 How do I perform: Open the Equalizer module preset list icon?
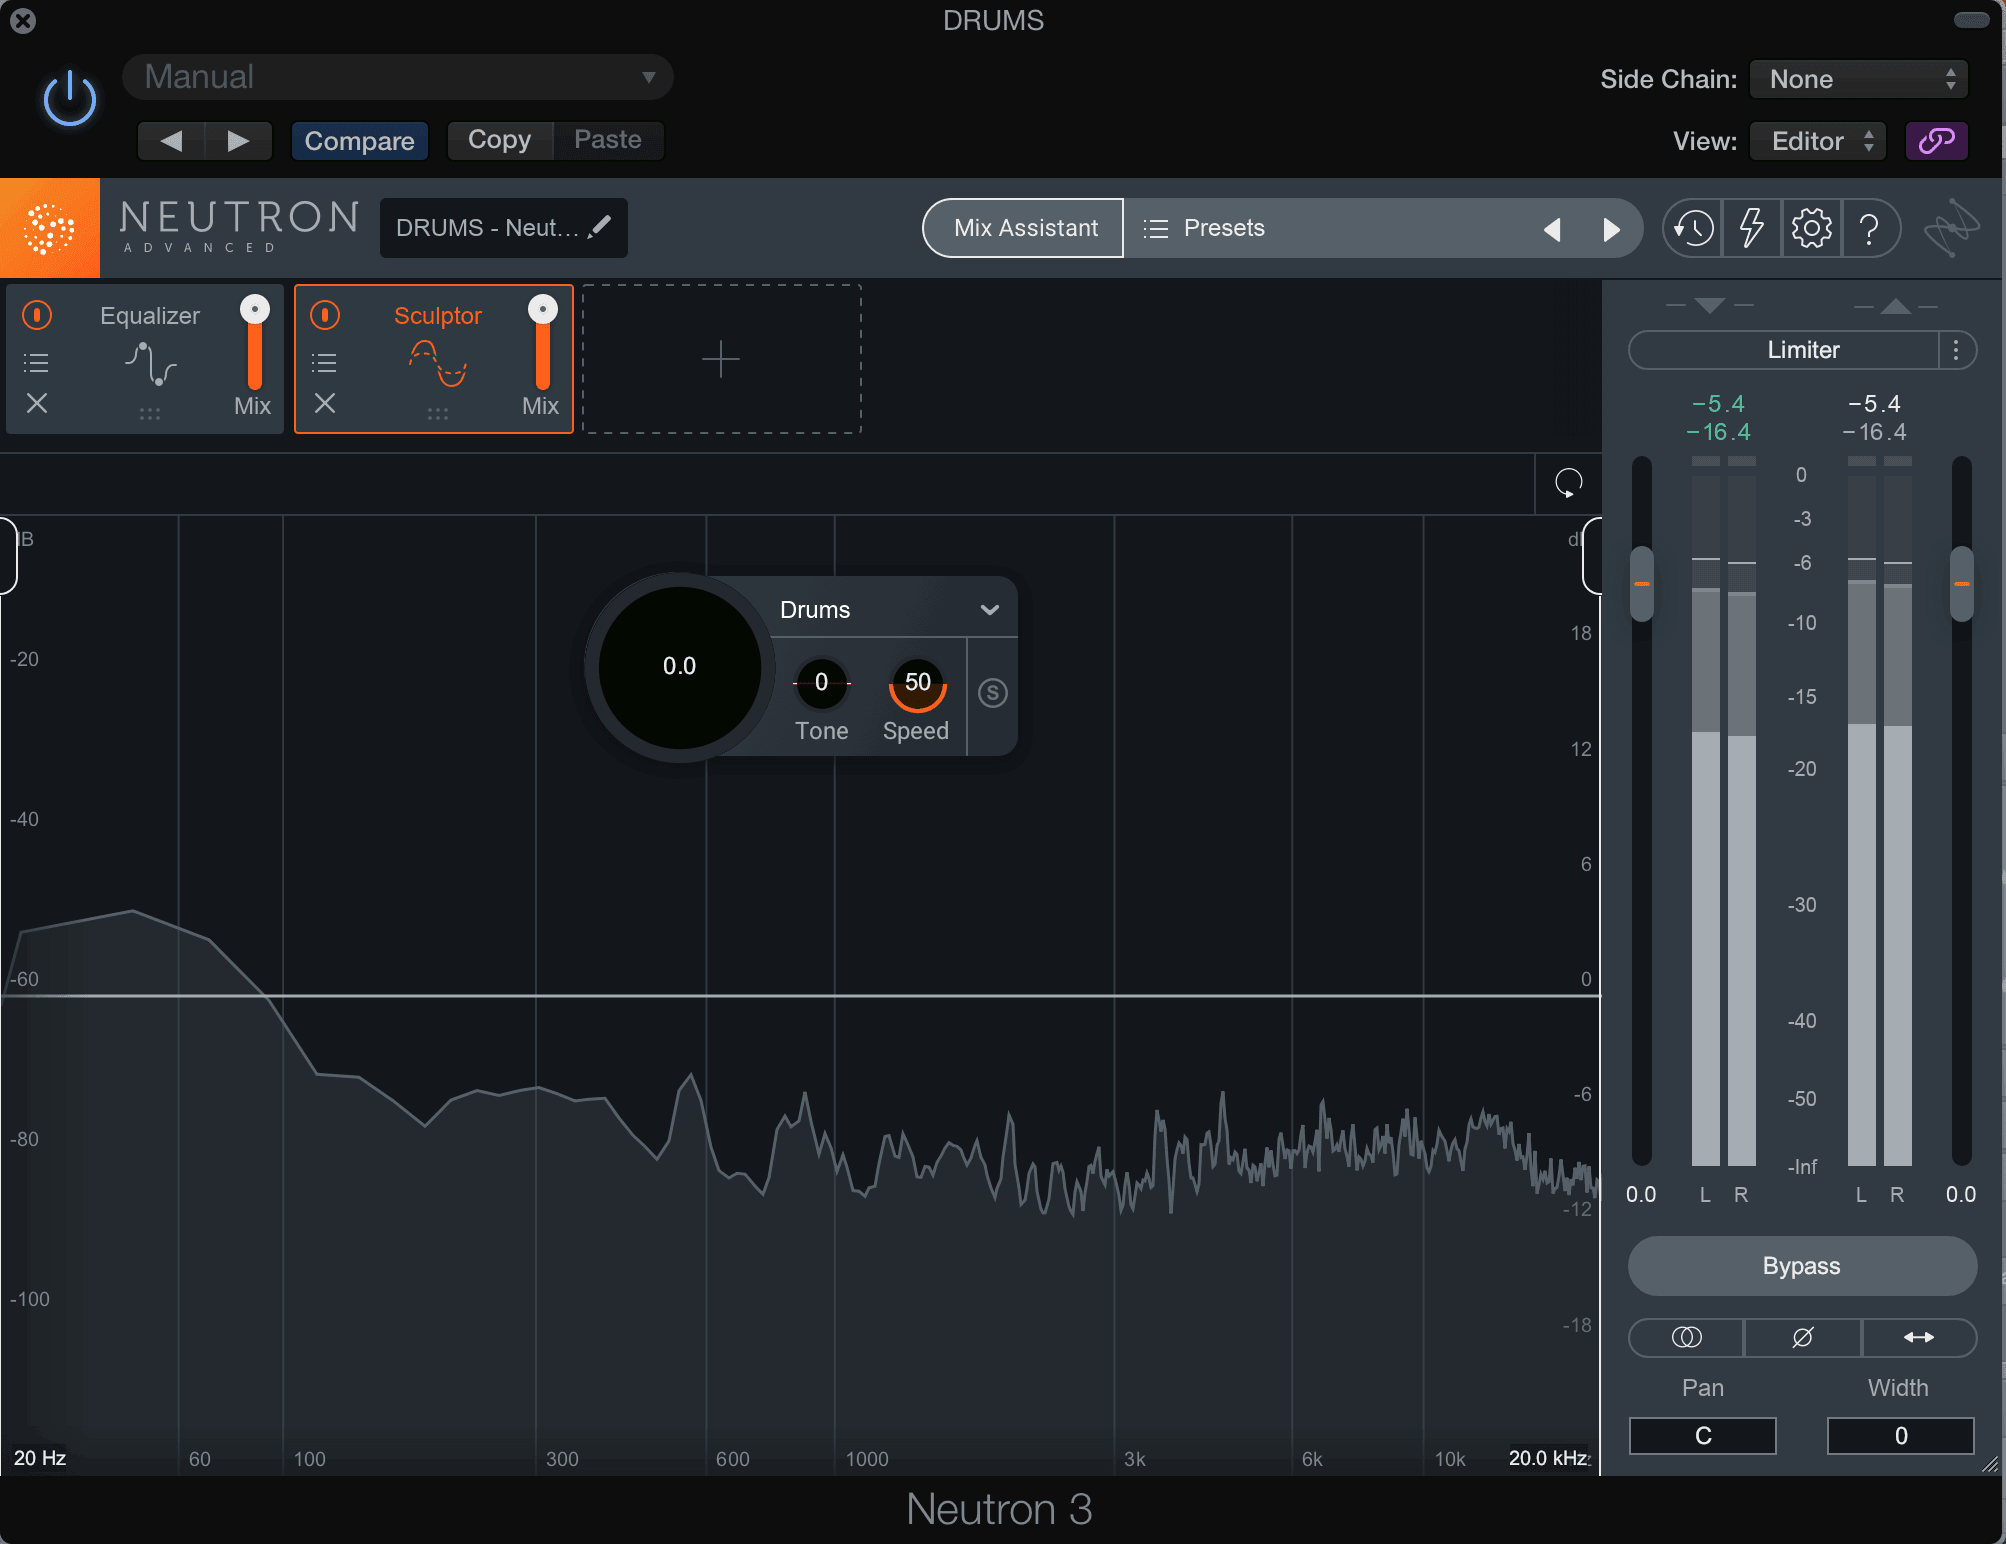(x=37, y=362)
